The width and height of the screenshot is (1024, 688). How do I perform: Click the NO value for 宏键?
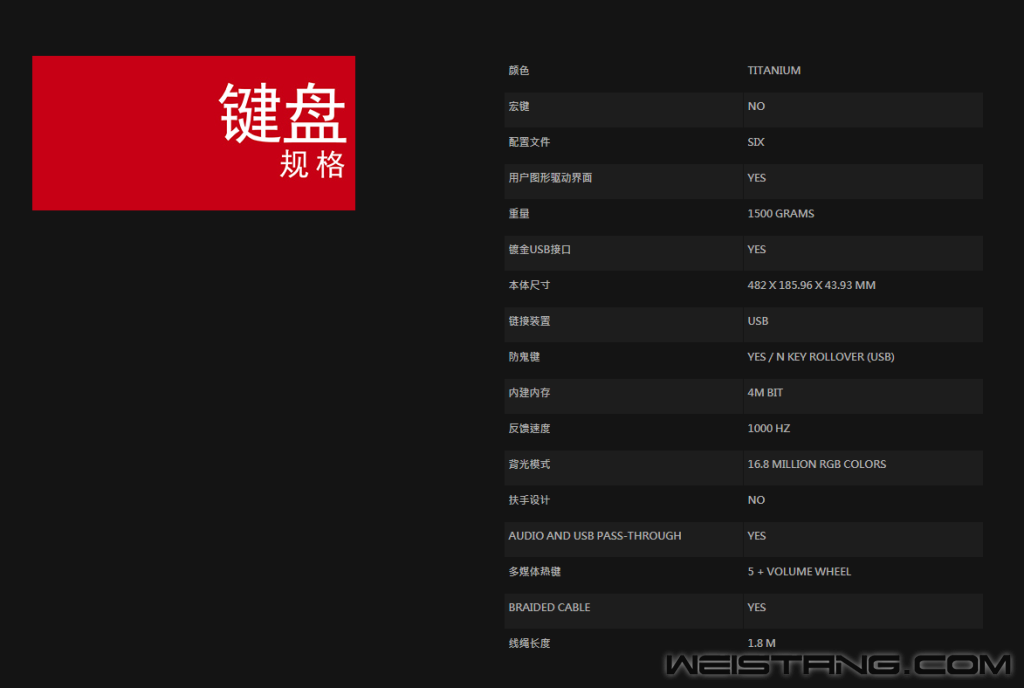coord(756,106)
